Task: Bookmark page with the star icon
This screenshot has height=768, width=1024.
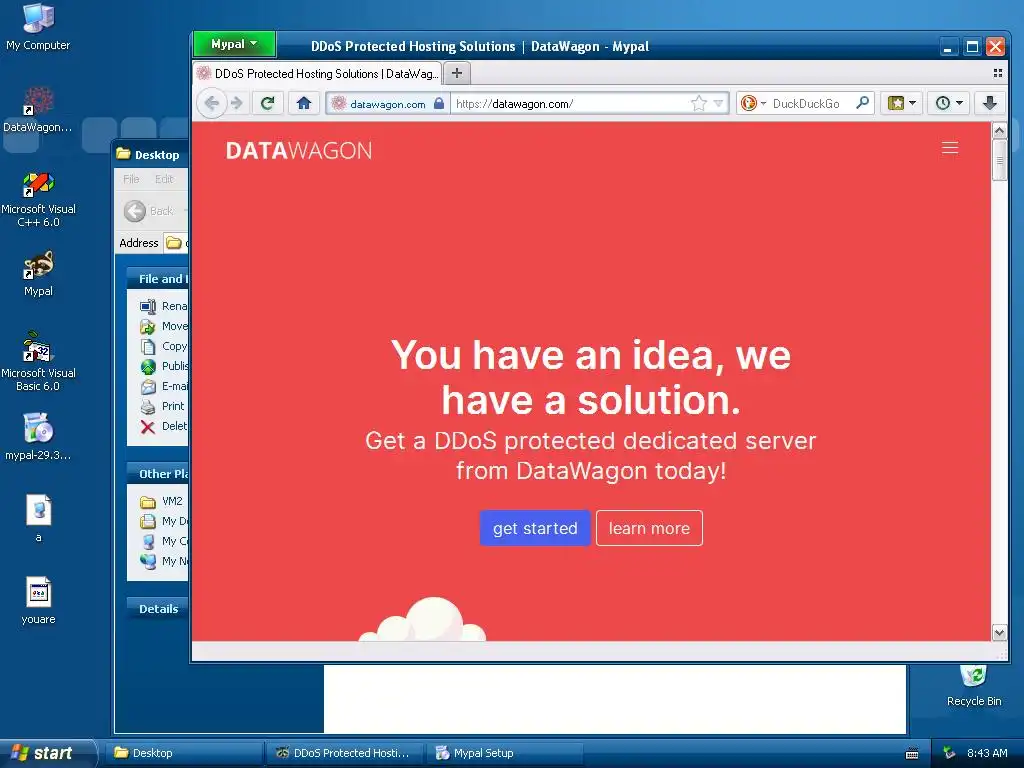Action: (x=699, y=103)
